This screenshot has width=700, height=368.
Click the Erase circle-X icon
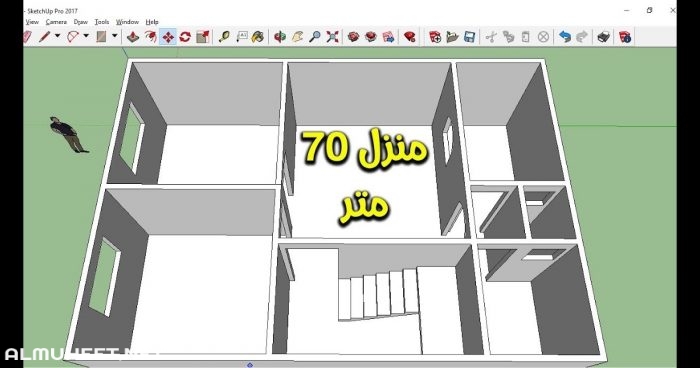[x=543, y=37]
